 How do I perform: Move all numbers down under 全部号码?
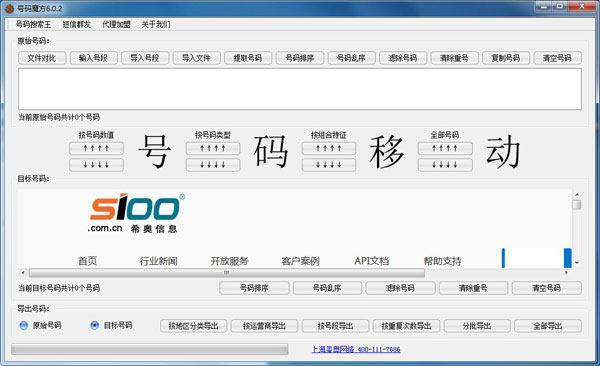click(445, 165)
